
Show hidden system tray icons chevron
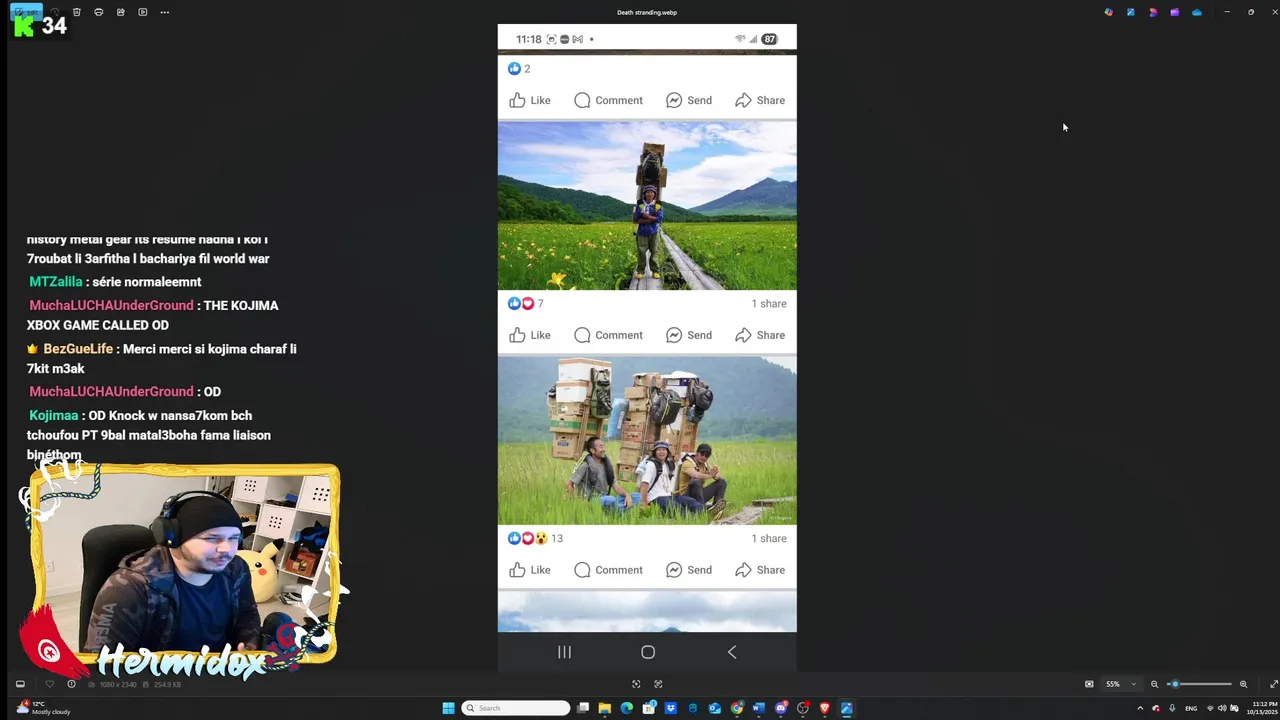[x=1140, y=708]
